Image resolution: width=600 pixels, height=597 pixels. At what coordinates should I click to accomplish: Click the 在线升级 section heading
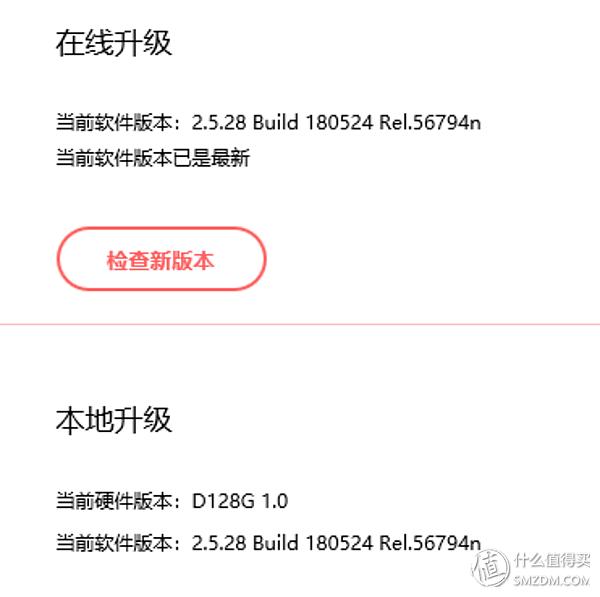coord(113,43)
